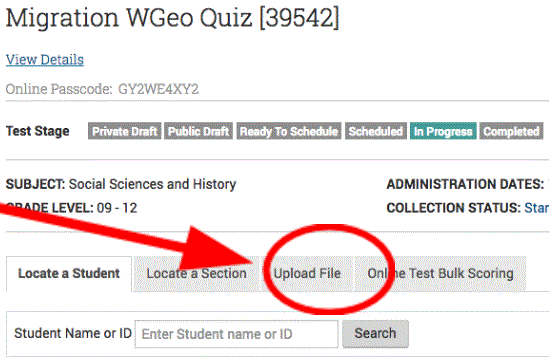Click the Migration WGeo Quiz title
Screen dimensions: 560x360
[172, 18]
